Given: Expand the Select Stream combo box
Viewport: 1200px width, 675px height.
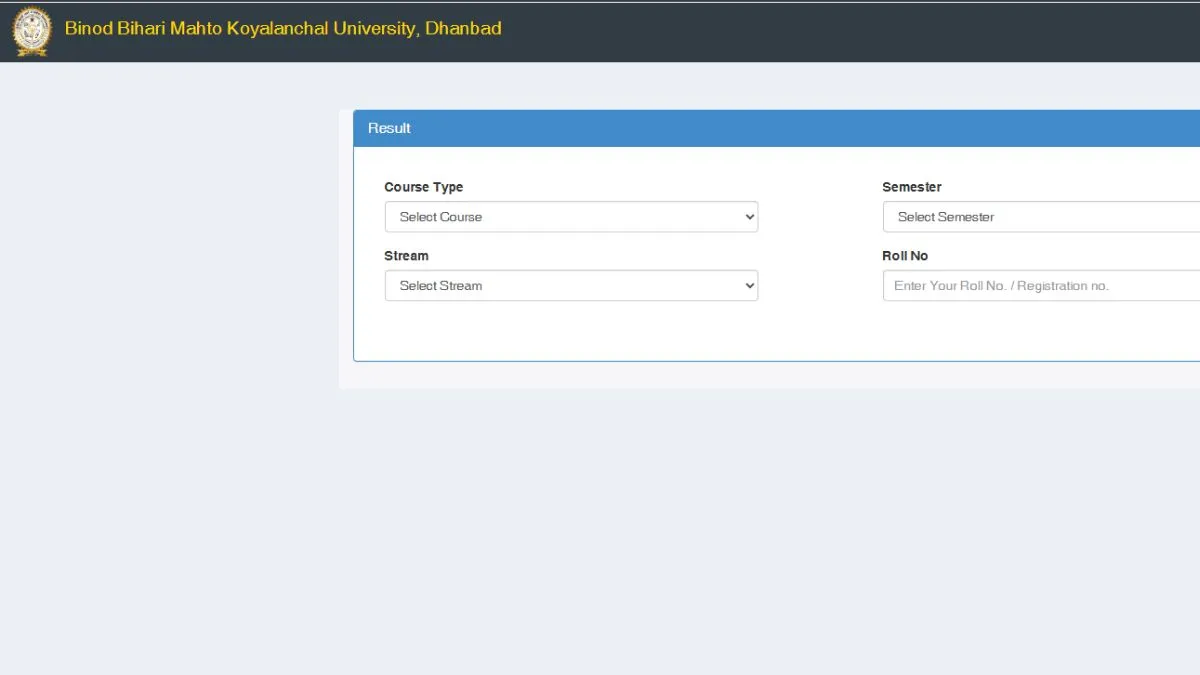Looking at the screenshot, I should point(570,285).
